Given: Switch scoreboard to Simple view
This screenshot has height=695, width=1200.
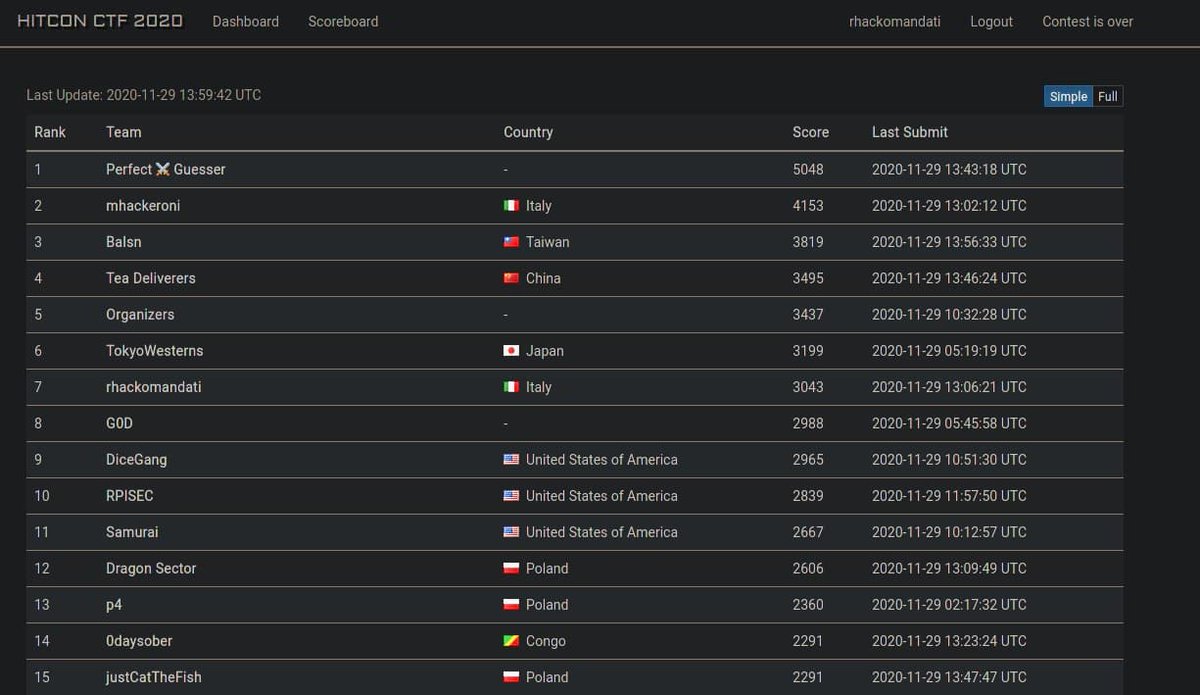Looking at the screenshot, I should click(x=1068, y=96).
